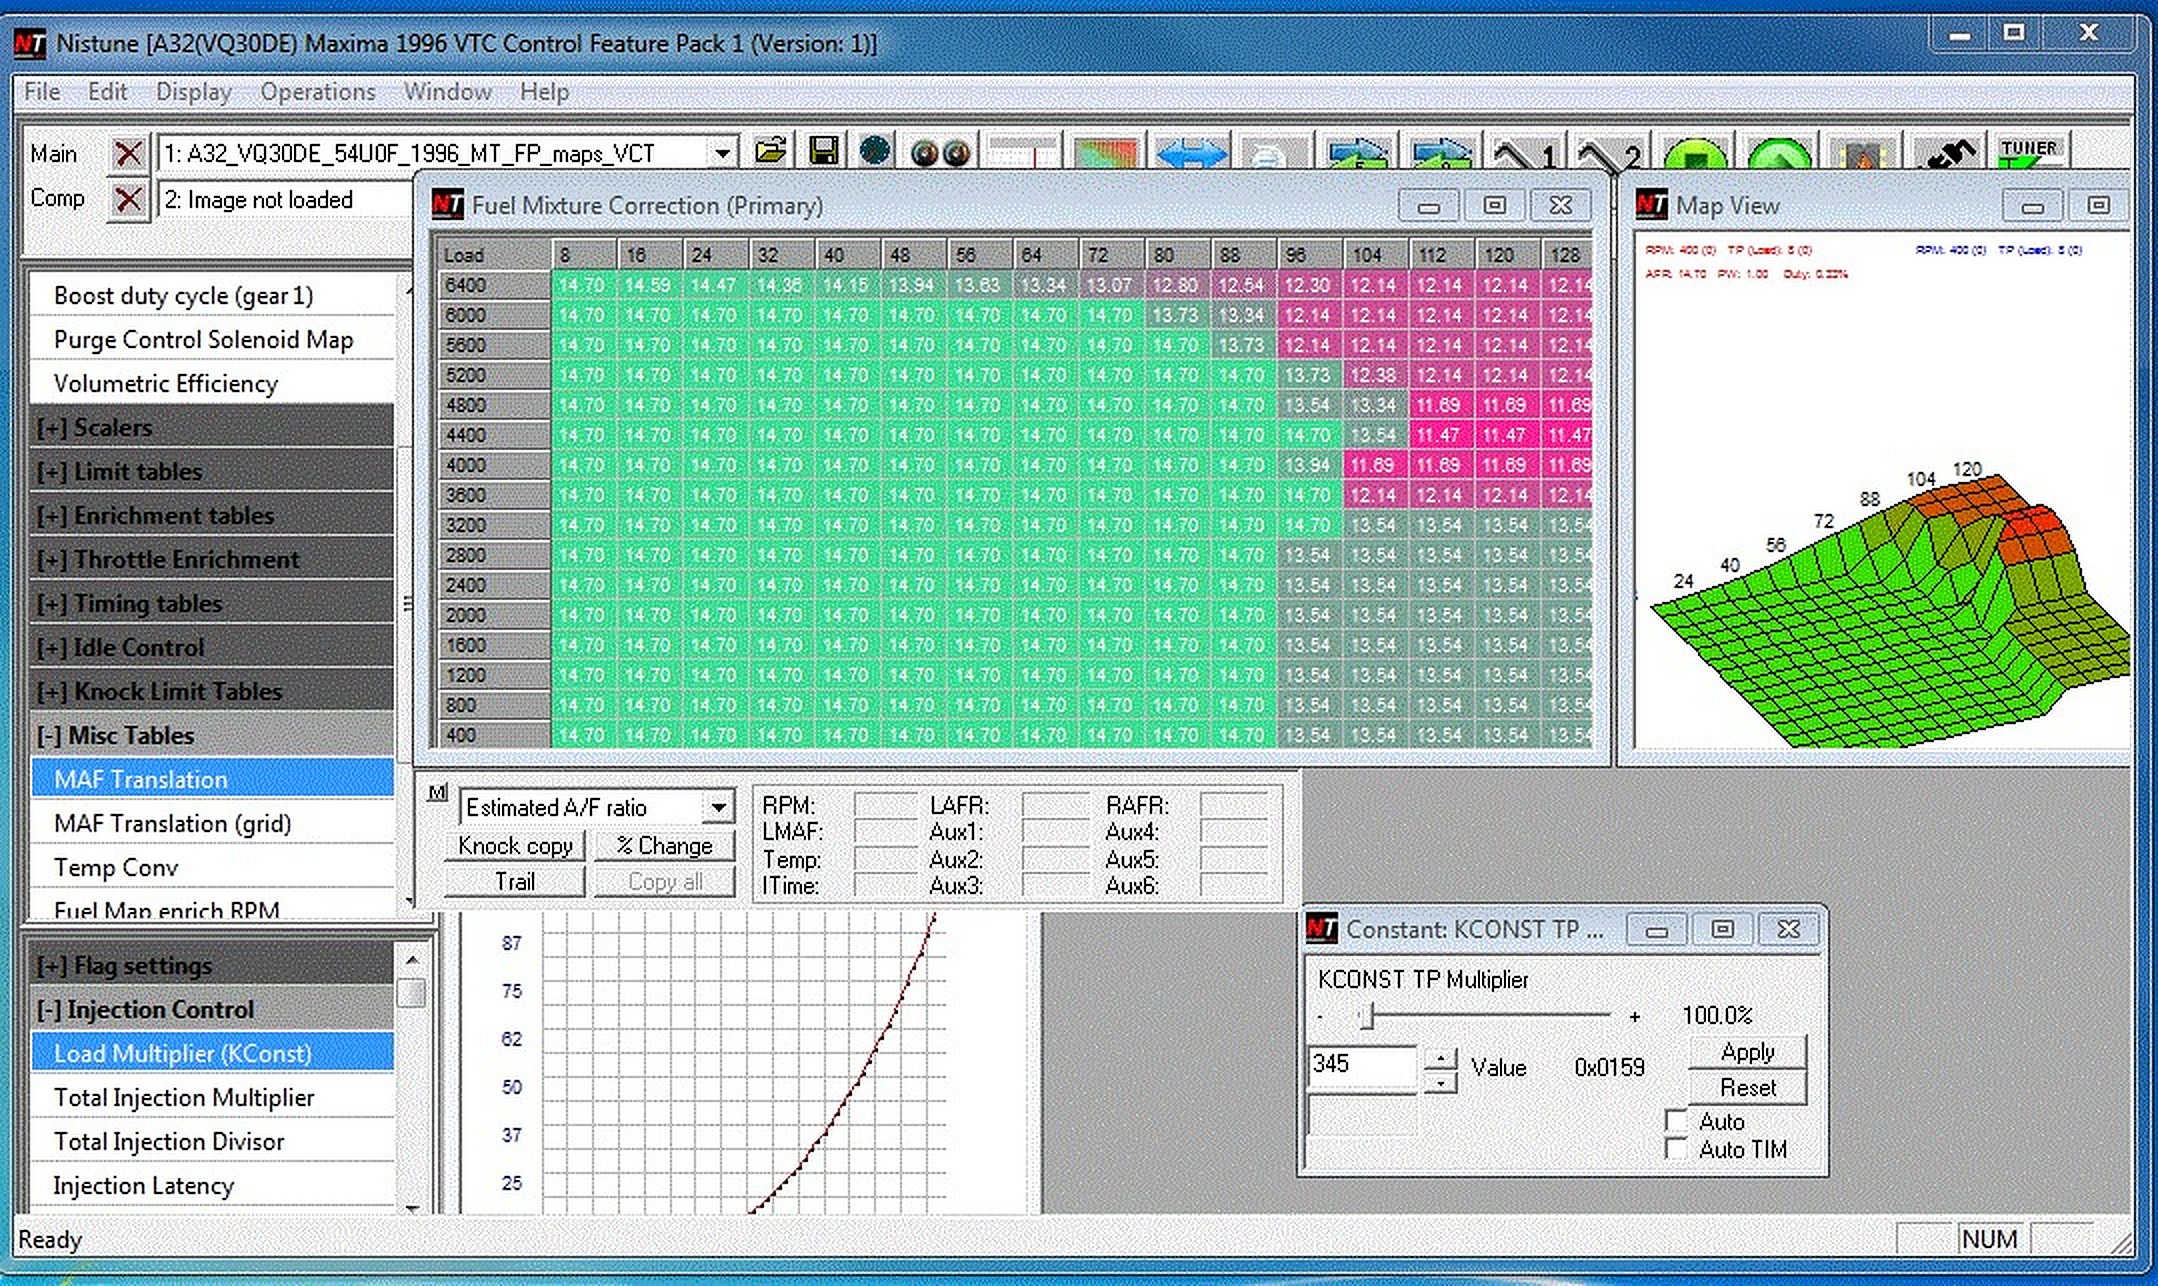The width and height of the screenshot is (2158, 1286).
Task: Open the Estimated A/F ratio dropdown
Action: coord(718,807)
